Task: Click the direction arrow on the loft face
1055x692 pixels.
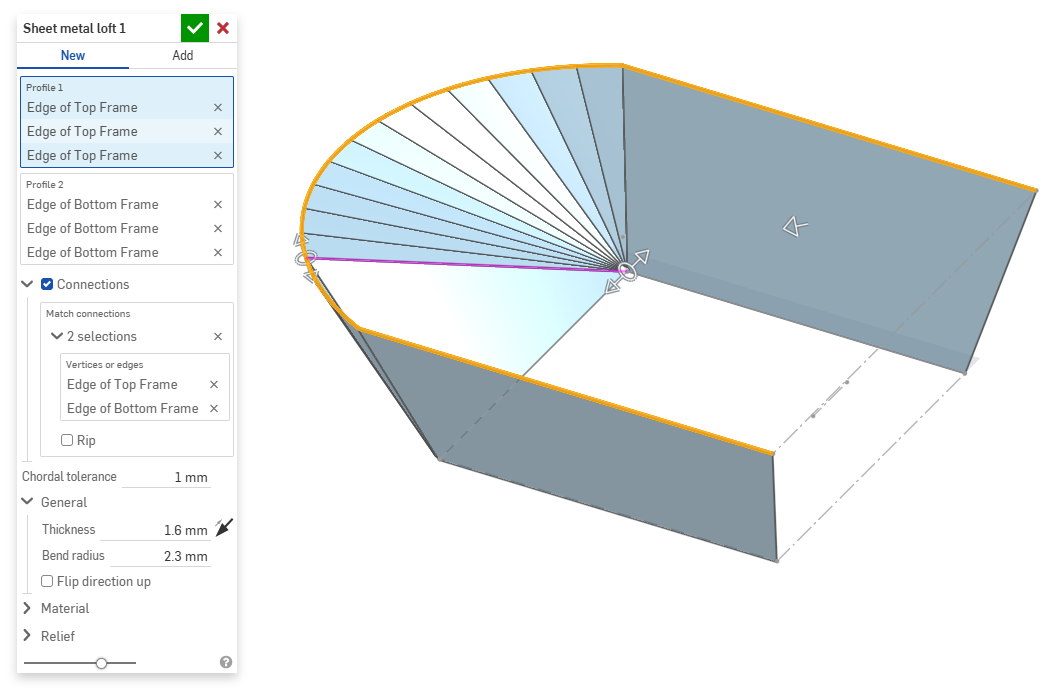Action: pyautogui.click(x=795, y=228)
